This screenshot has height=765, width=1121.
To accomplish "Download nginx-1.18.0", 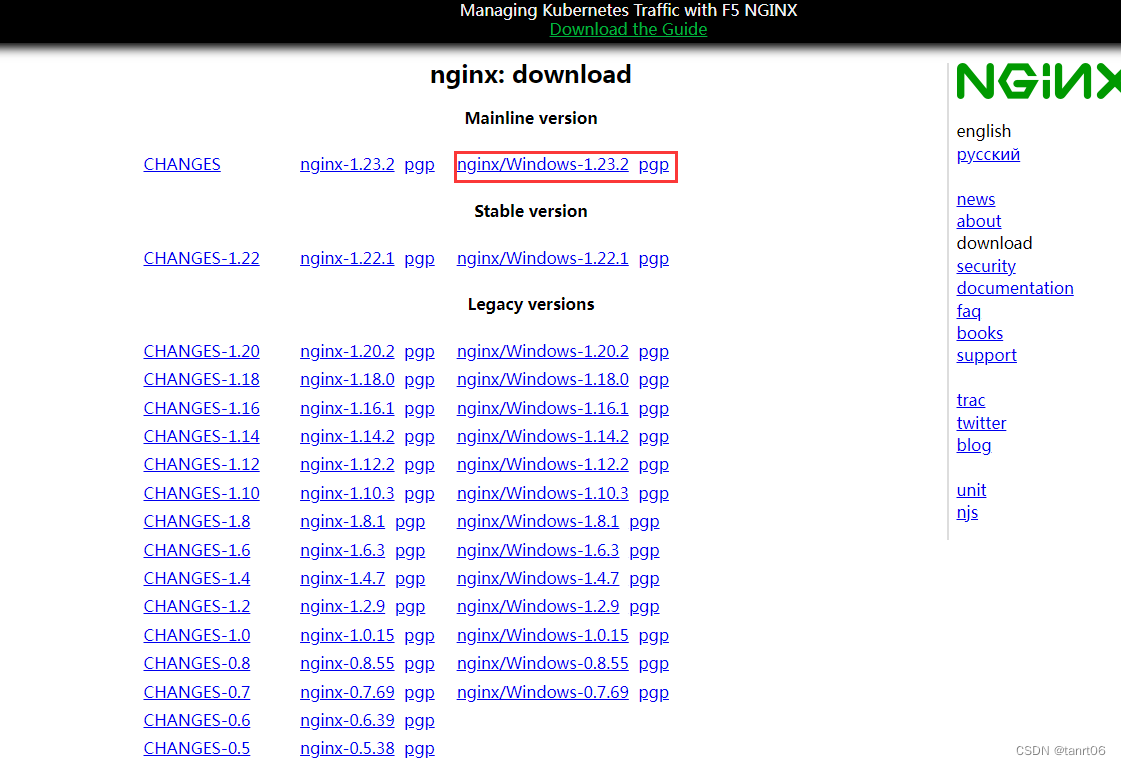I will pyautogui.click(x=347, y=379).
